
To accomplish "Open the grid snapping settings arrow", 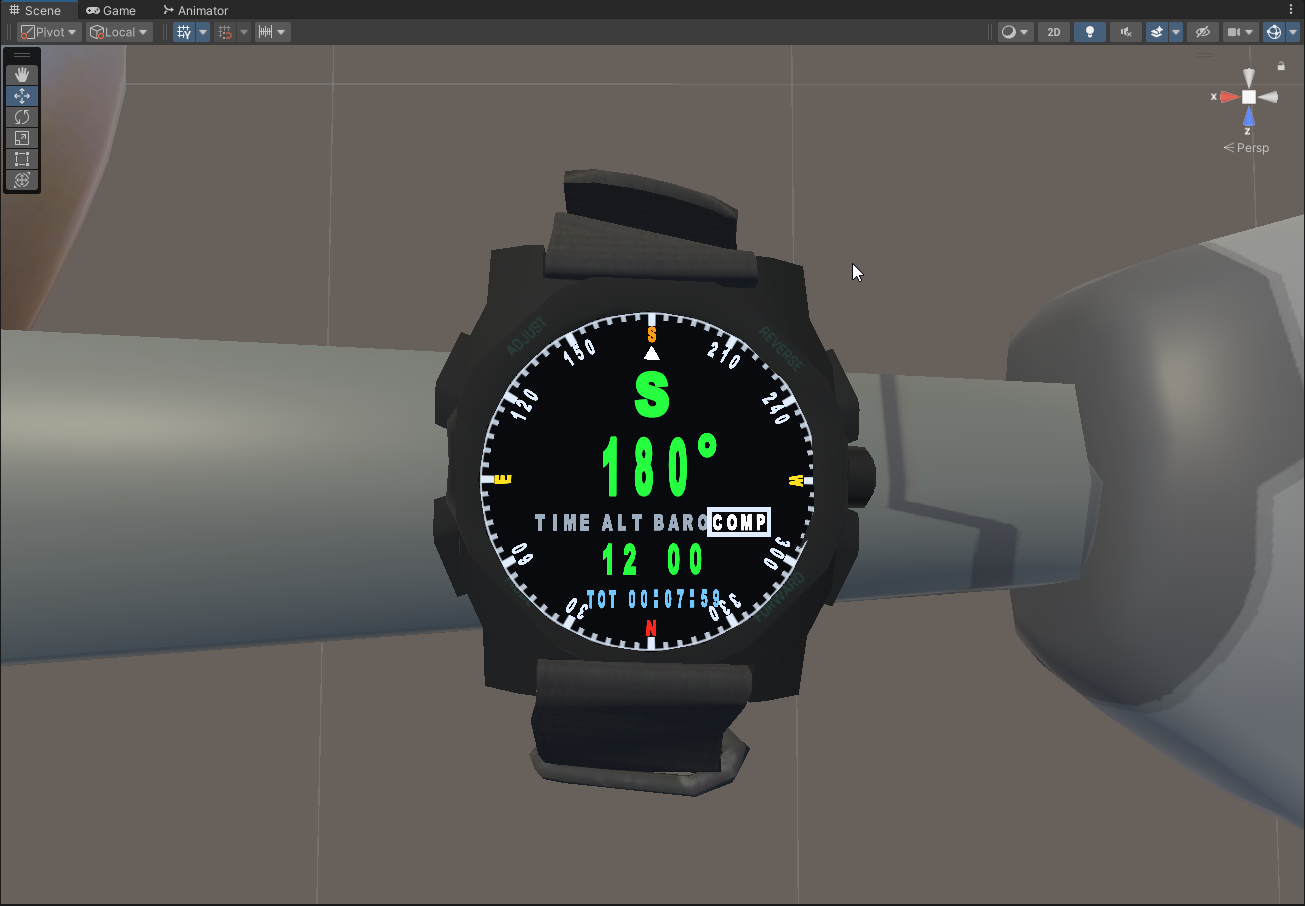I will point(244,32).
